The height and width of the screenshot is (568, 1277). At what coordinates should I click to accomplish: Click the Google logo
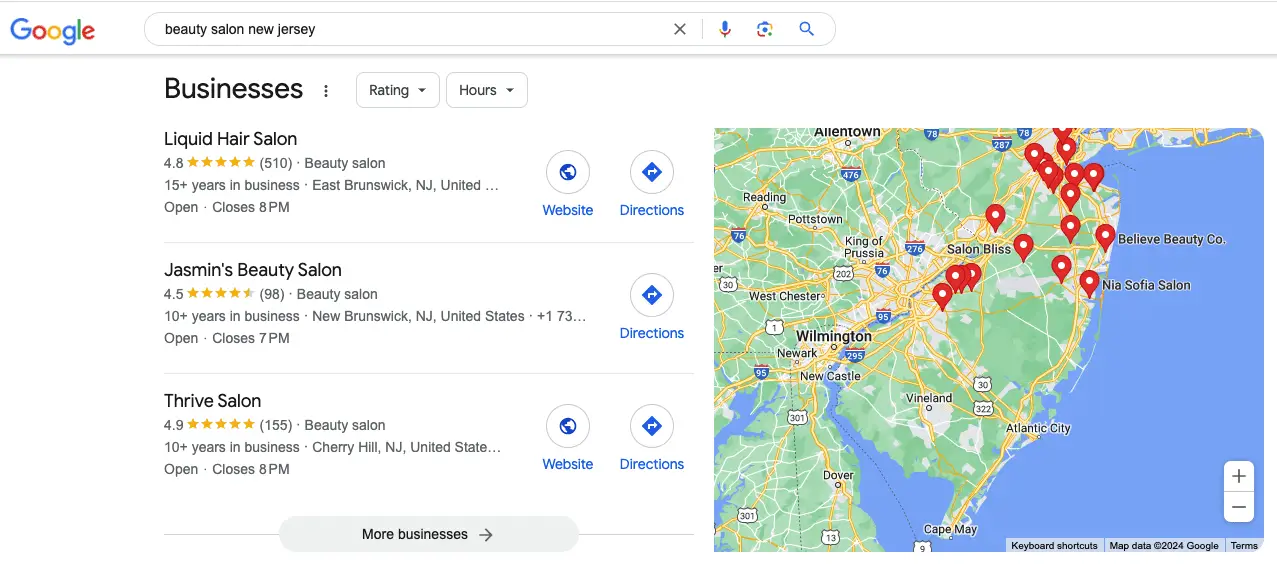click(x=52, y=30)
